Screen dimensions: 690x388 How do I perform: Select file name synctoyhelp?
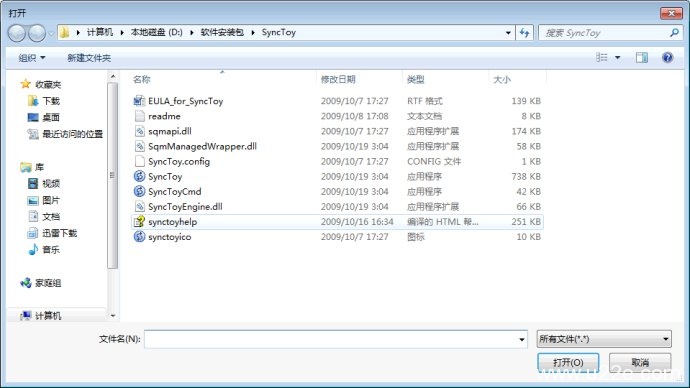coord(172,222)
